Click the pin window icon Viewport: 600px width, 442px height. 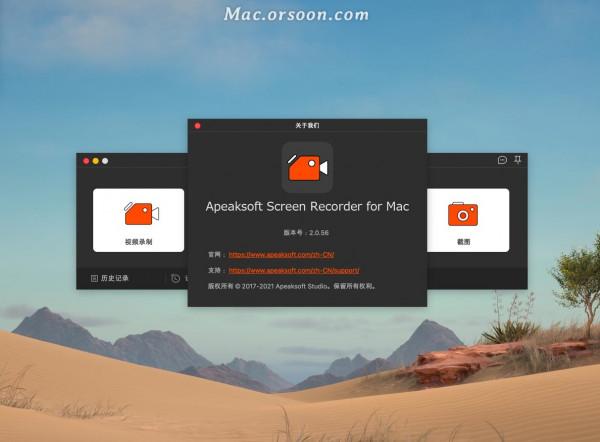pos(517,160)
